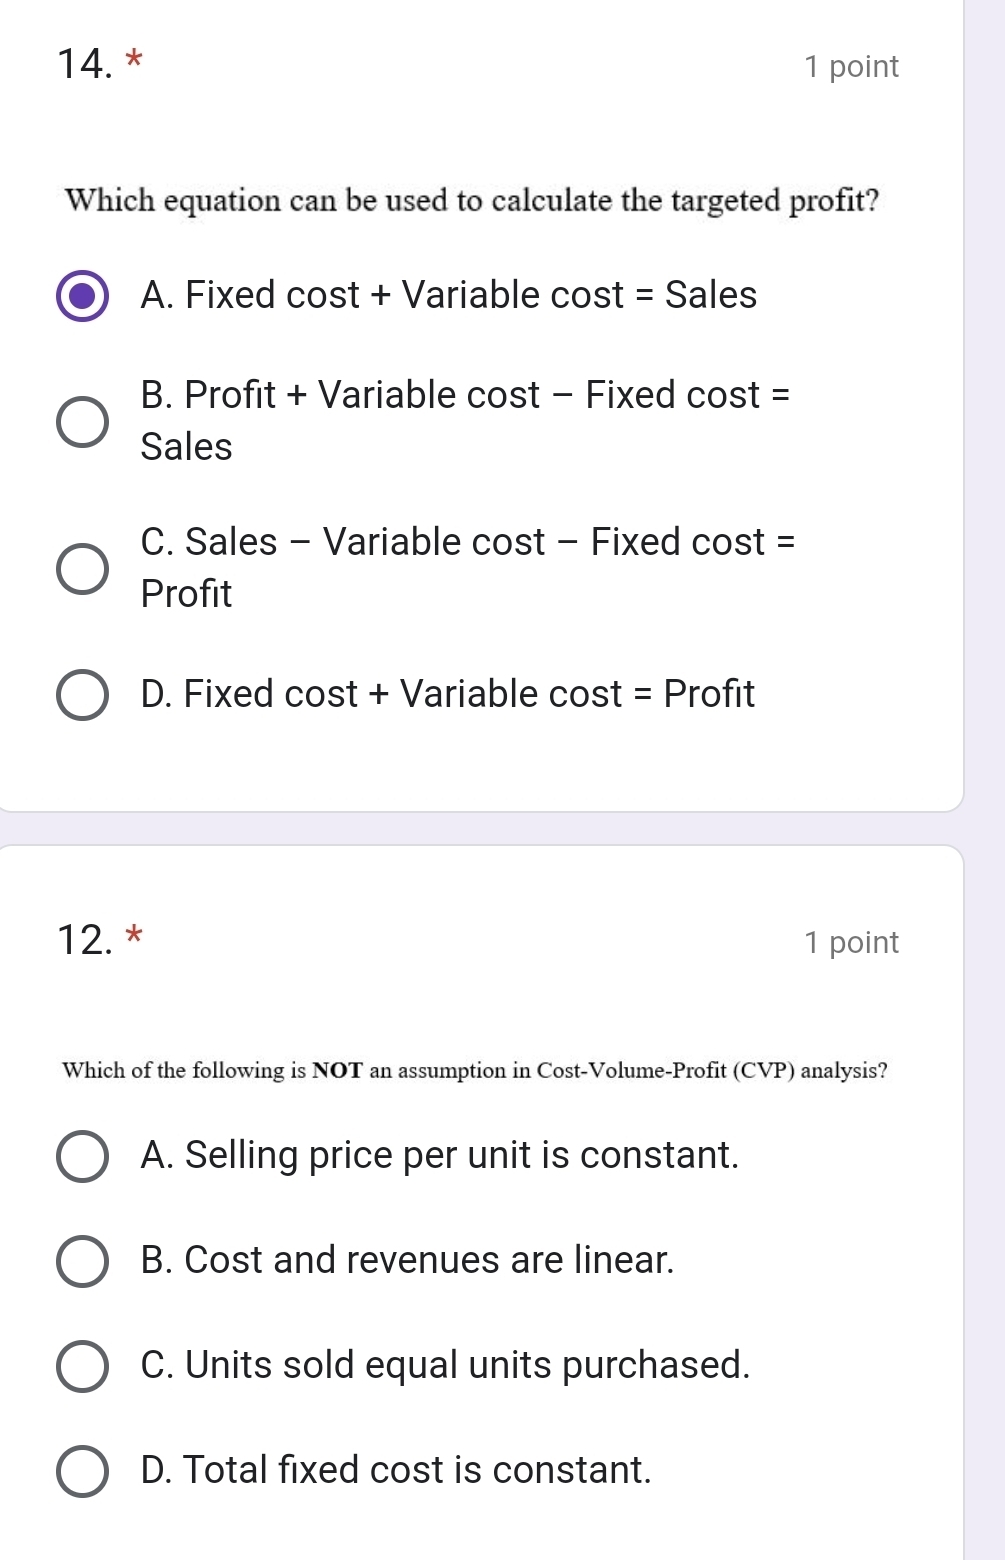Choose radio button for 'Selling price per unit is constant'
Screen dimensions: 1005x1560
tap(82, 1156)
